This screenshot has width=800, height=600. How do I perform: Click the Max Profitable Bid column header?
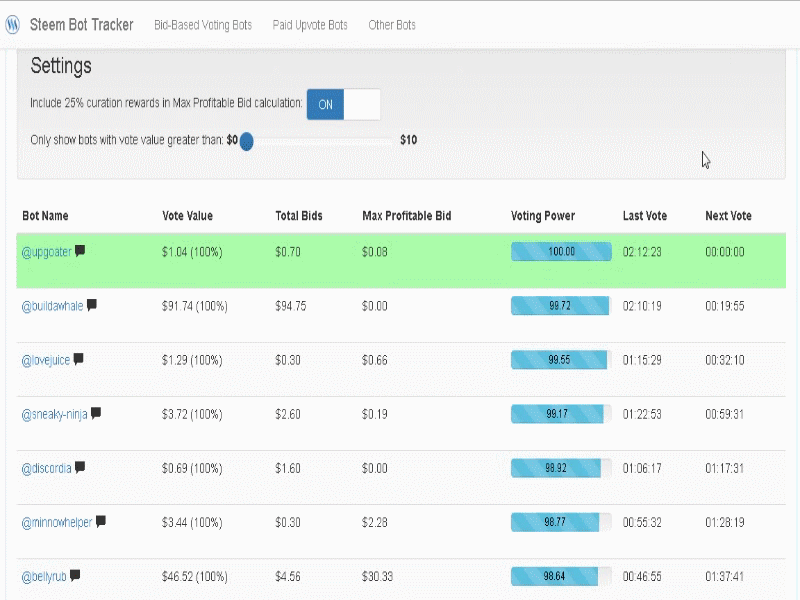click(407, 216)
